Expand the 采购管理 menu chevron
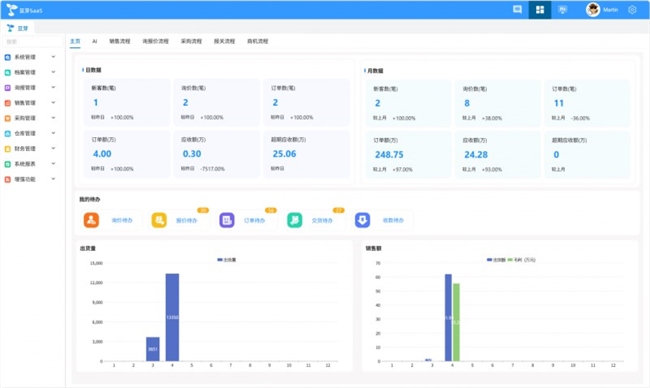 point(53,118)
